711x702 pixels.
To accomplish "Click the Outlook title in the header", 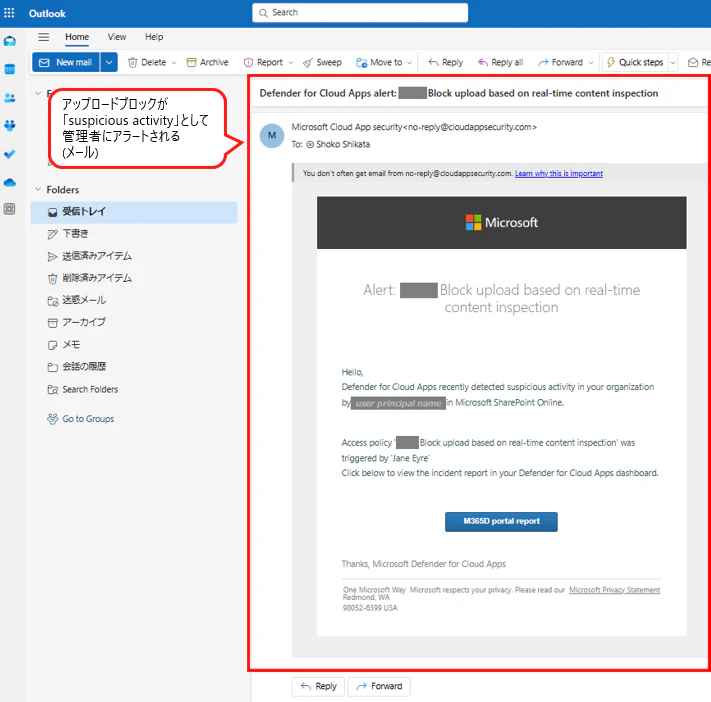I will [x=47, y=14].
